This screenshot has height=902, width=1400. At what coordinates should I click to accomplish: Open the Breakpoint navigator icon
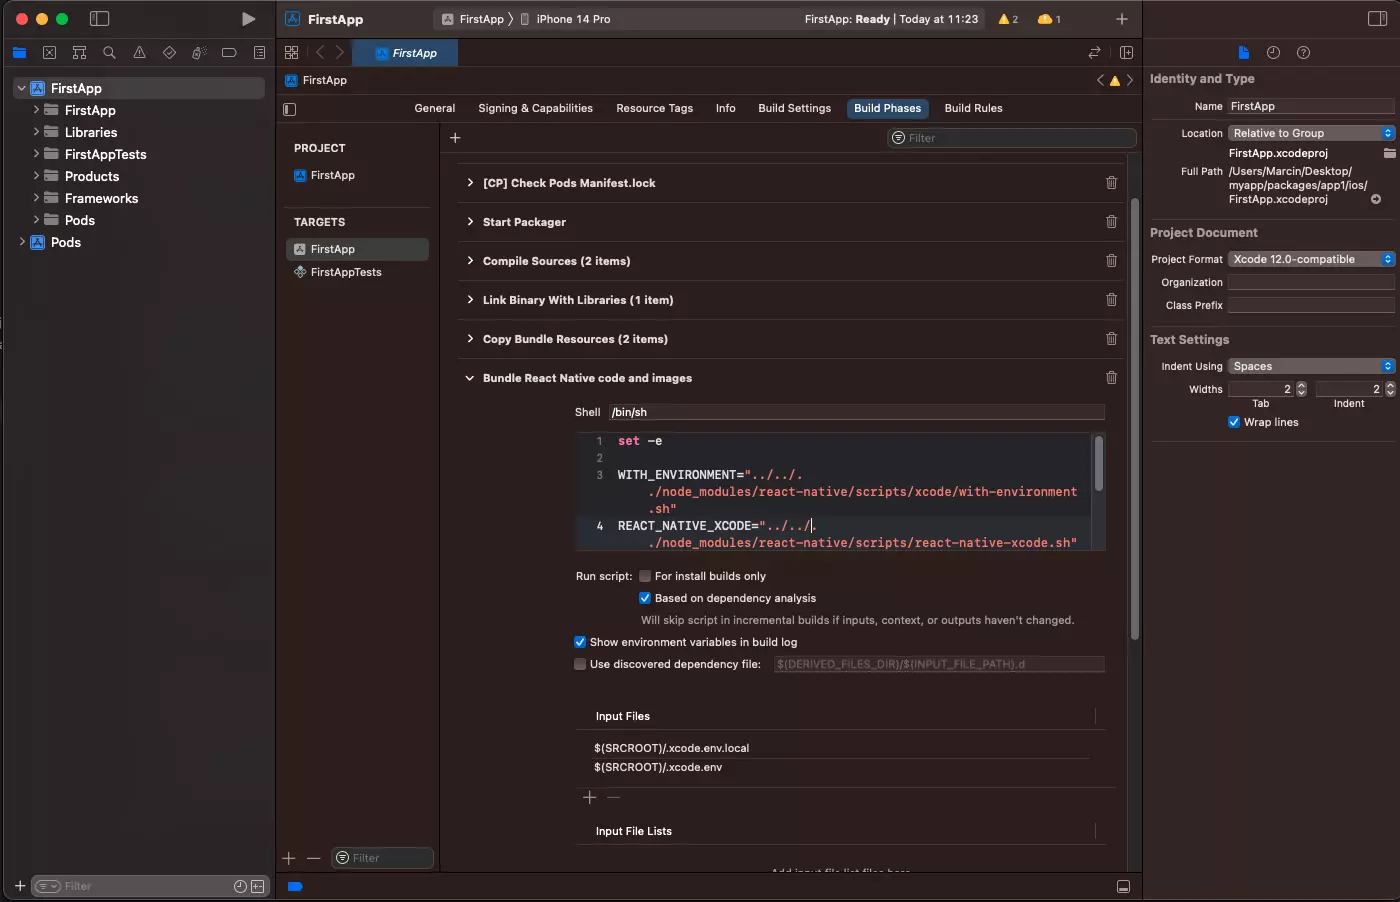[229, 53]
